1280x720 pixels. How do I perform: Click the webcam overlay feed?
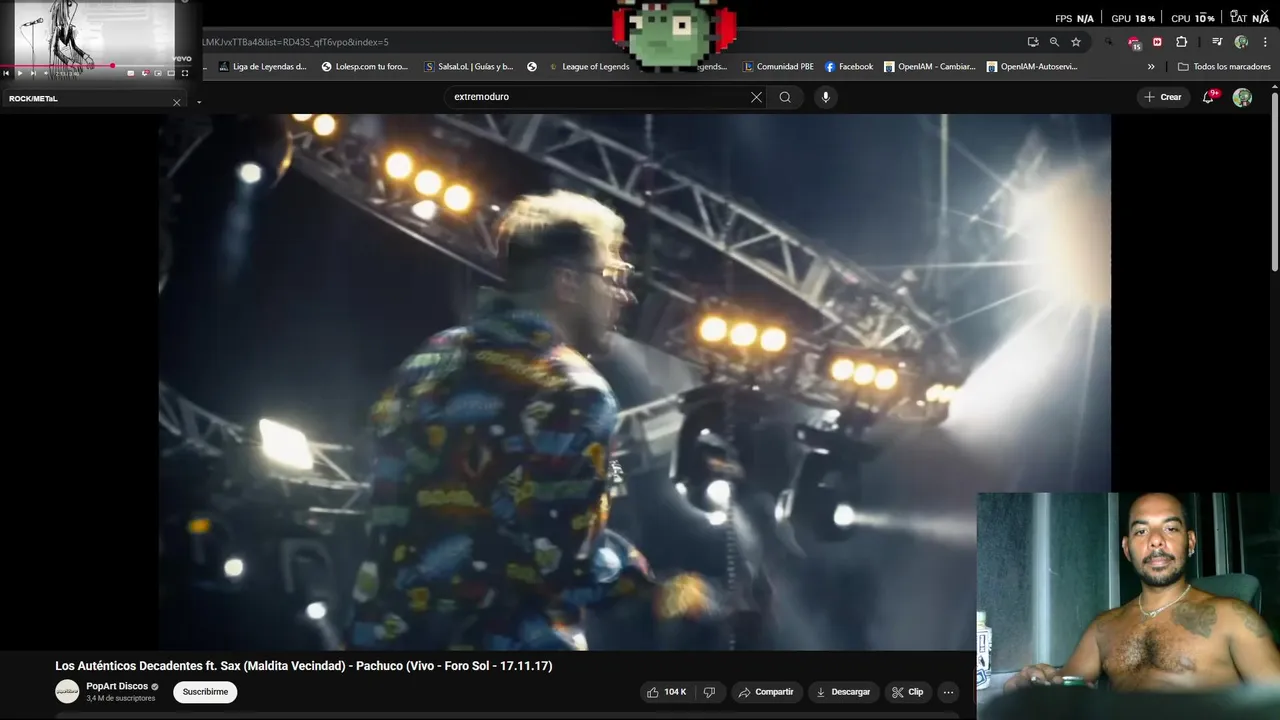(x=1128, y=606)
